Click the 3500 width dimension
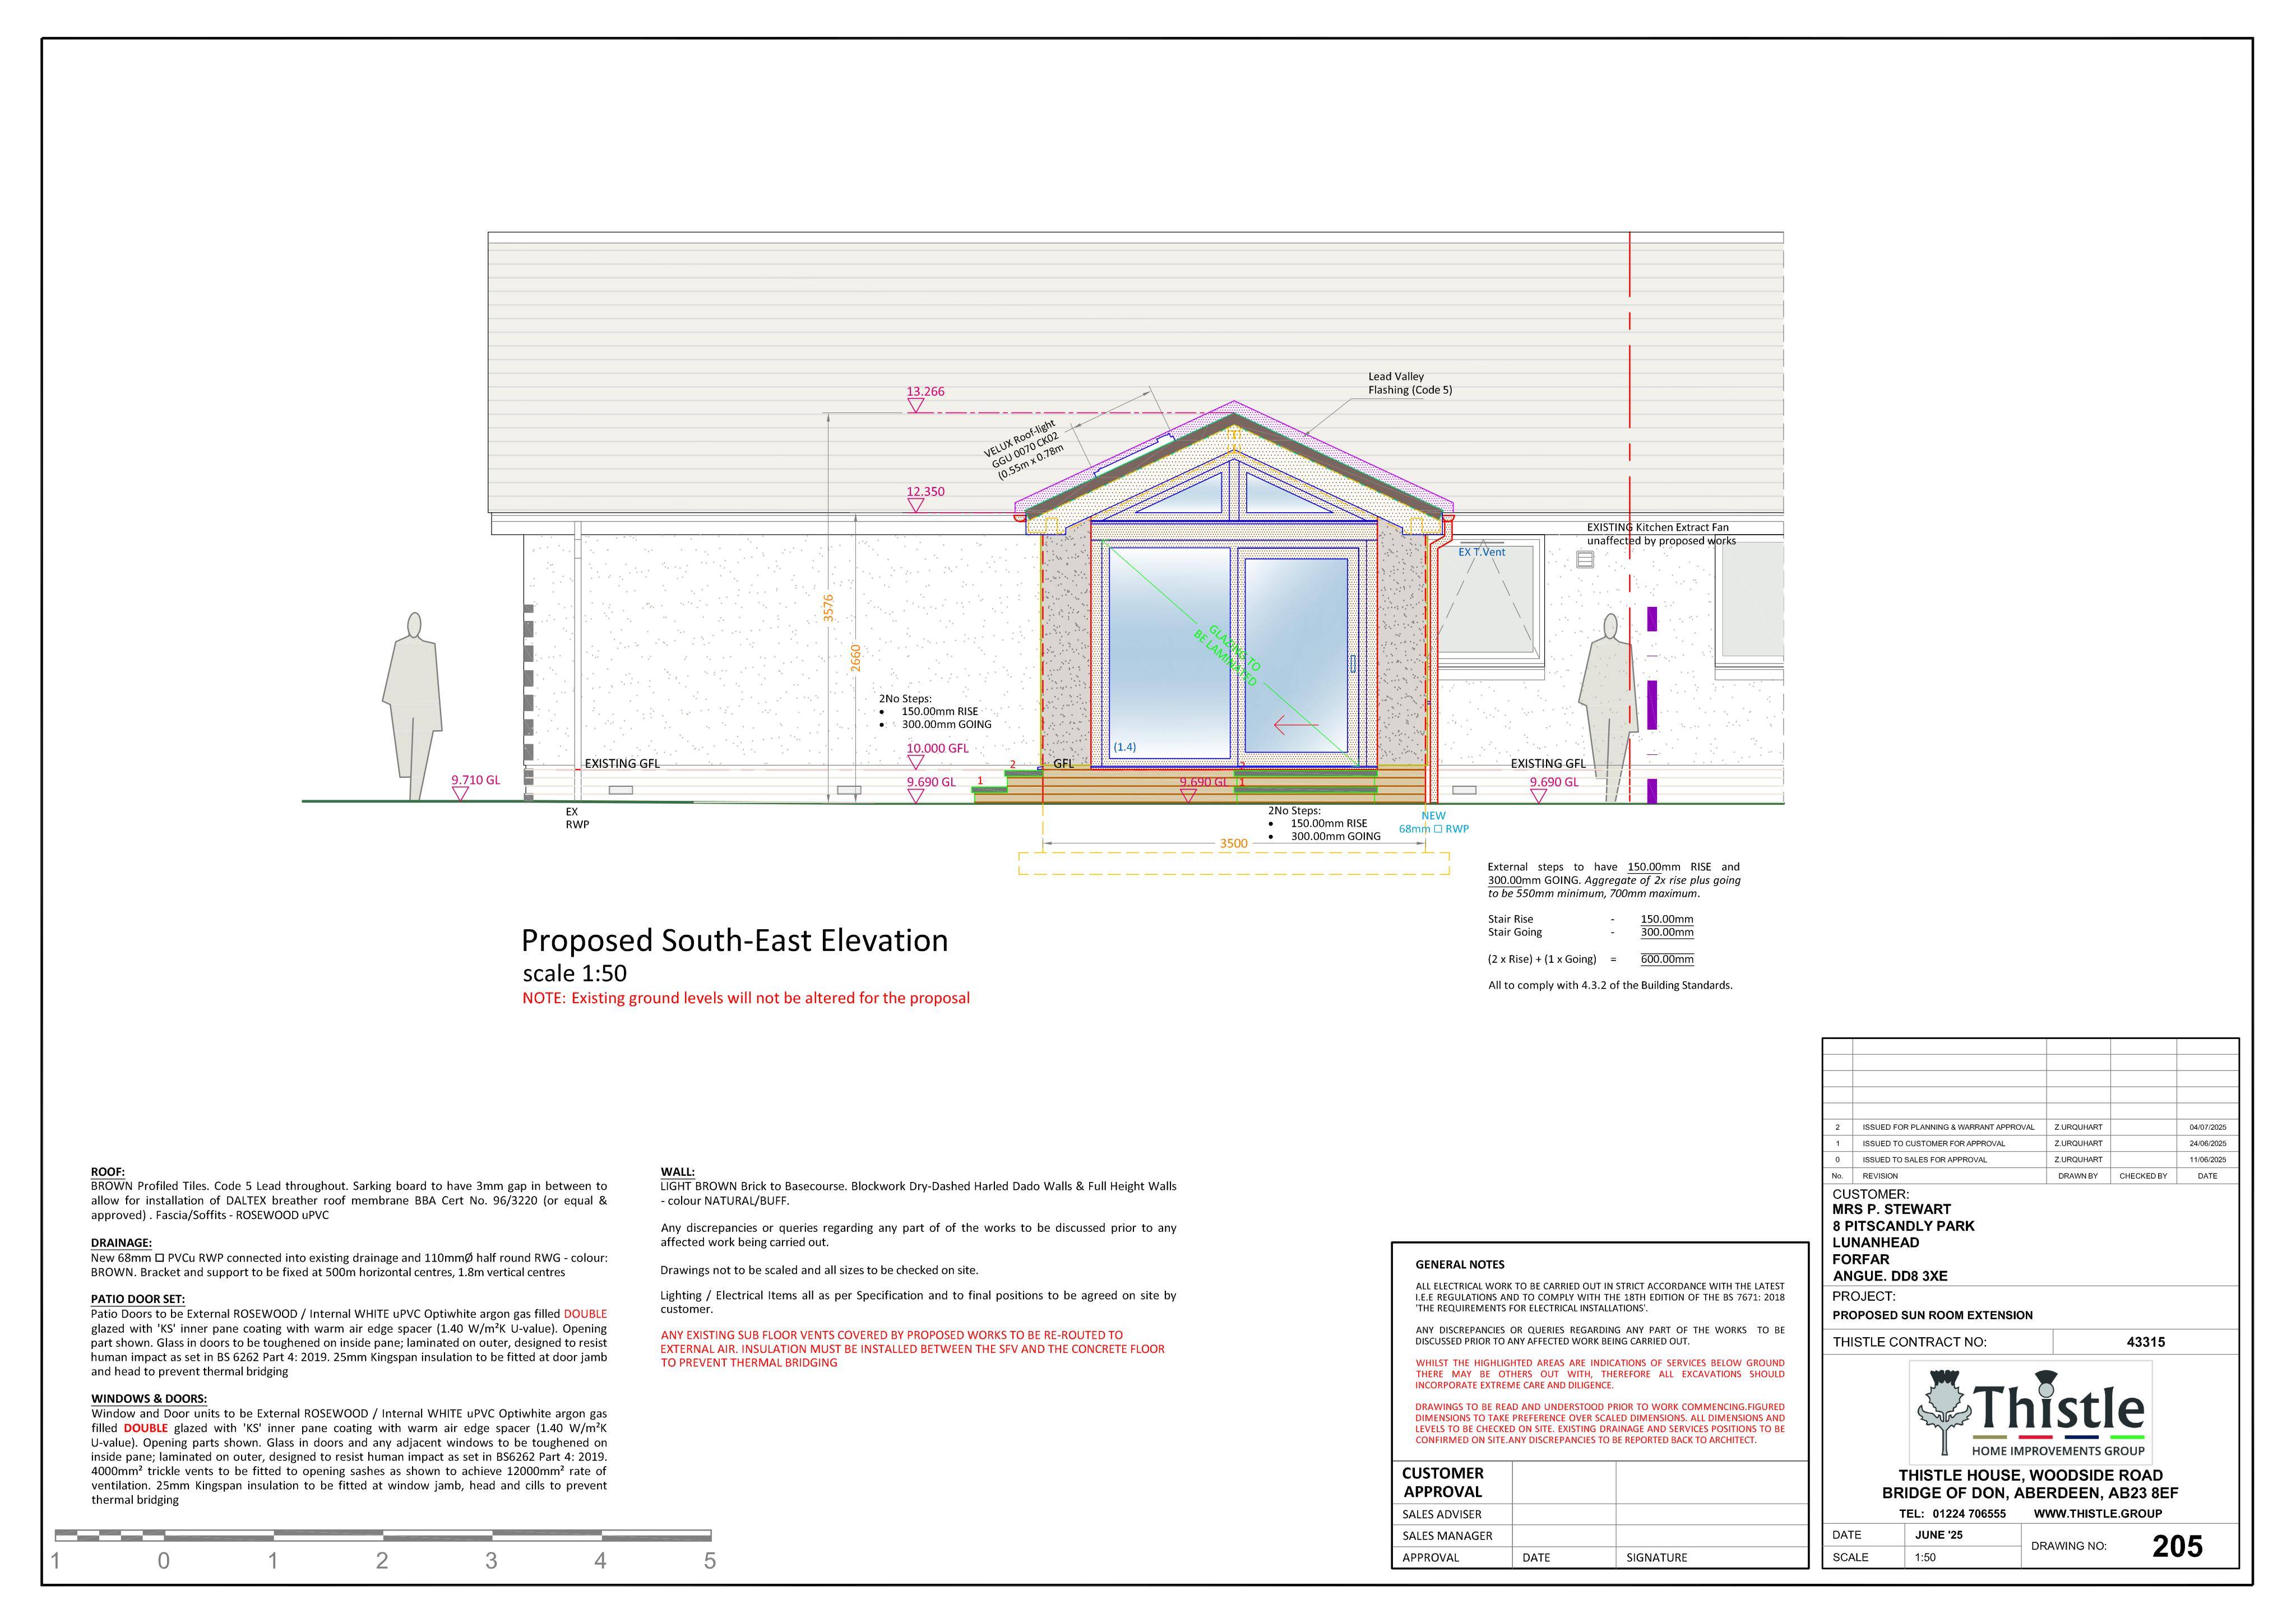 1233,844
